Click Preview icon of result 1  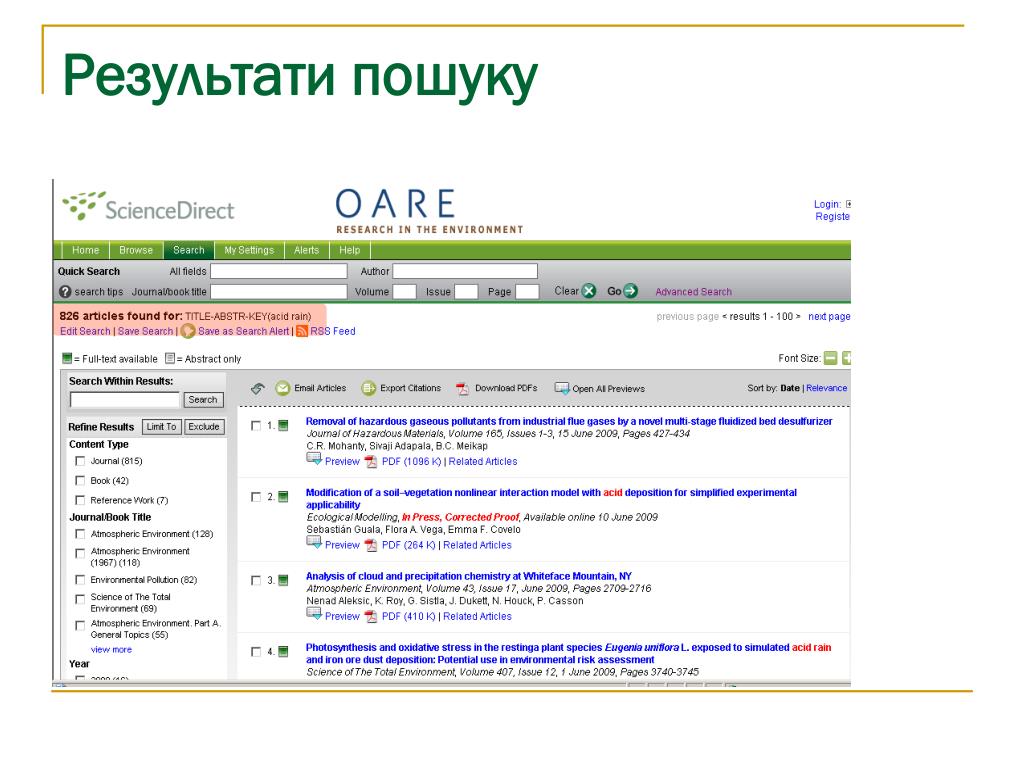pyautogui.click(x=314, y=459)
